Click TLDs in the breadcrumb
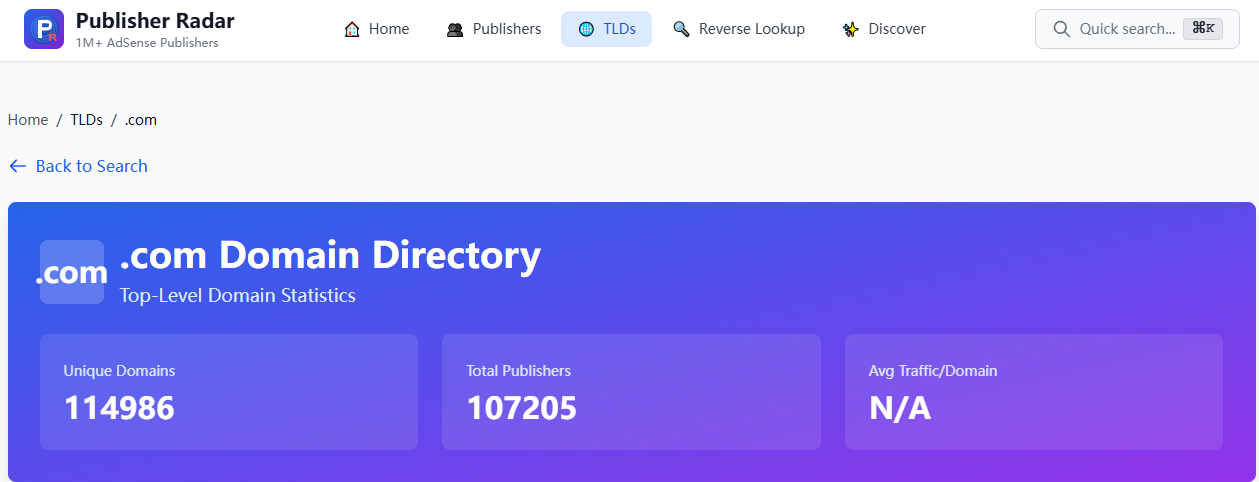Viewport: 1259px width, 482px height. 86,120
